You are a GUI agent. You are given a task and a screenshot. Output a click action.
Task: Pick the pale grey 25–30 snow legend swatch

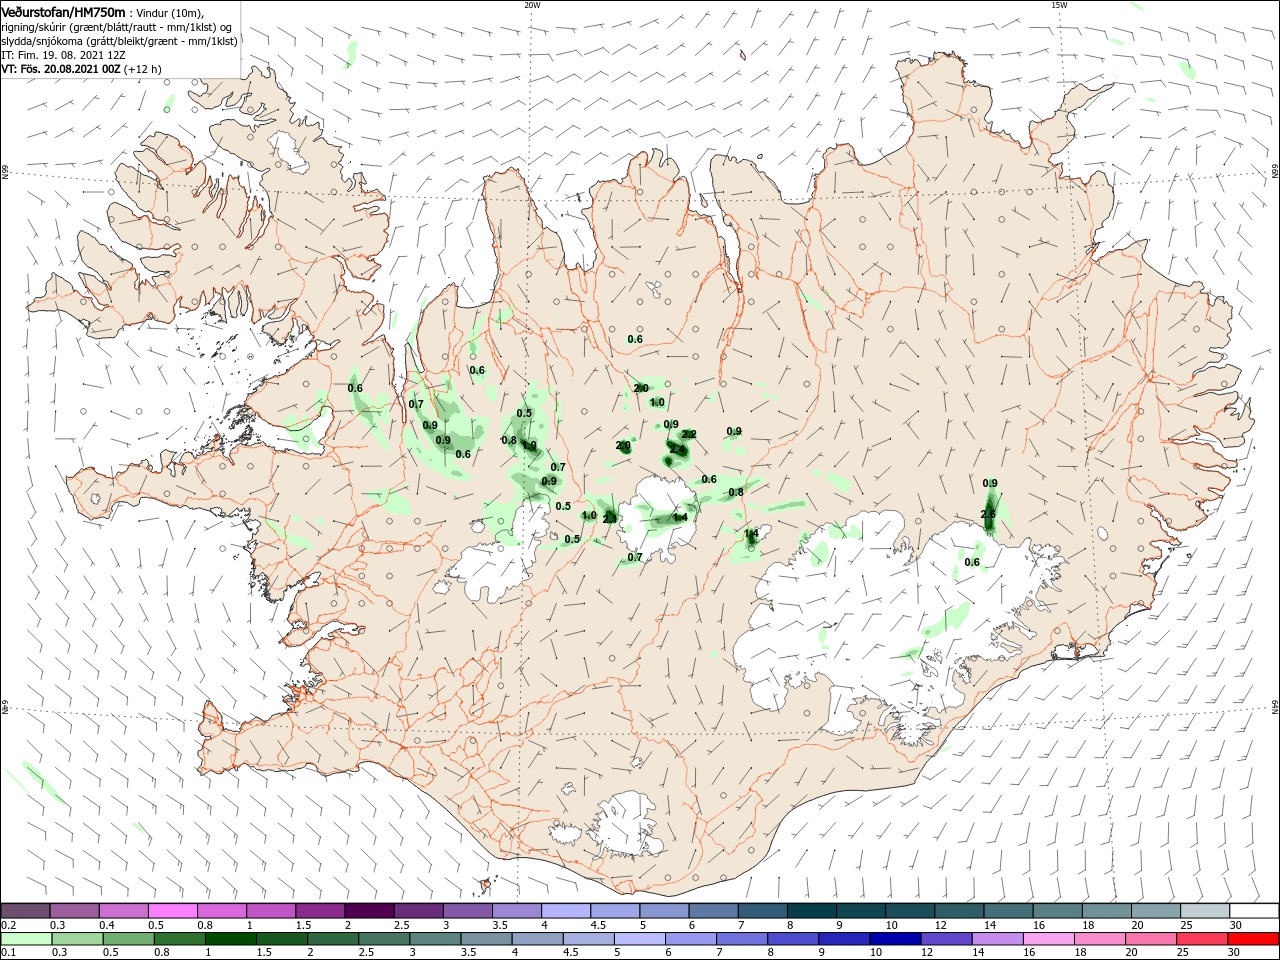pyautogui.click(x=1206, y=911)
